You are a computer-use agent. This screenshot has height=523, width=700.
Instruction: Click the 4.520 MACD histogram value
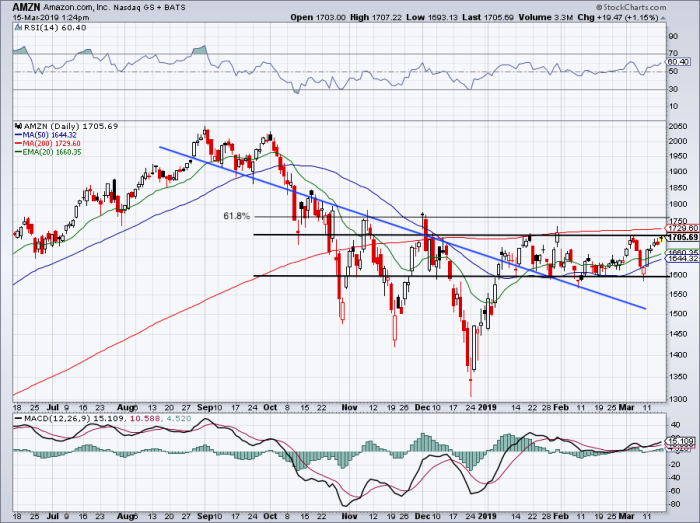pyautogui.click(x=178, y=419)
